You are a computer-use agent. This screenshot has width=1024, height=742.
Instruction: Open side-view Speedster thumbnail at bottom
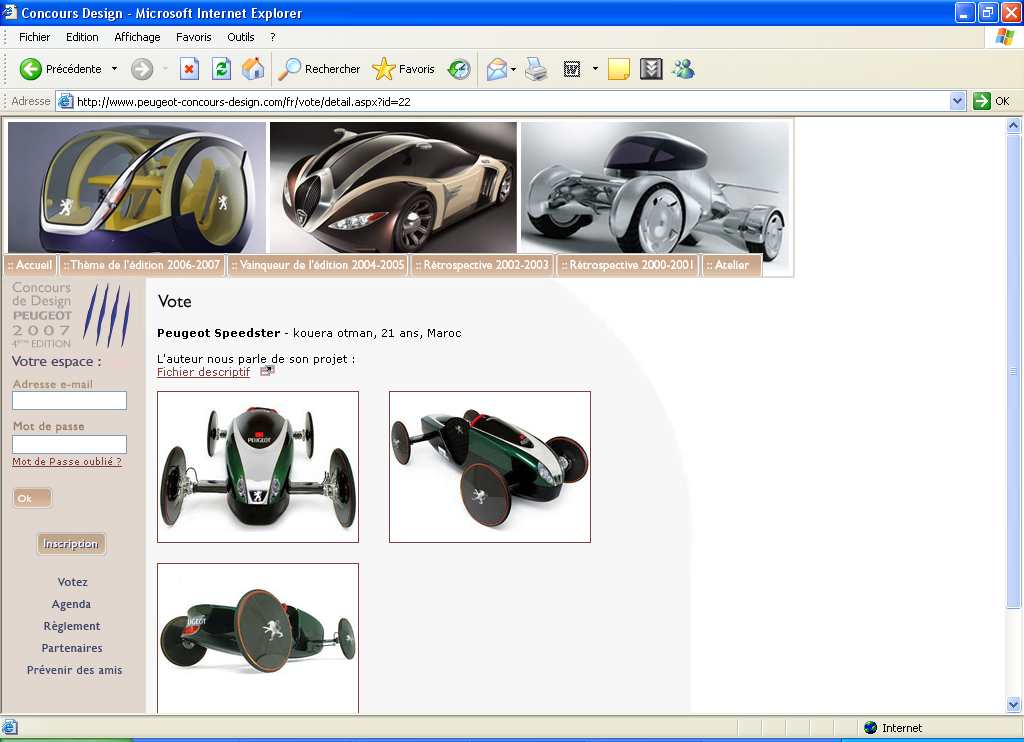pos(258,638)
